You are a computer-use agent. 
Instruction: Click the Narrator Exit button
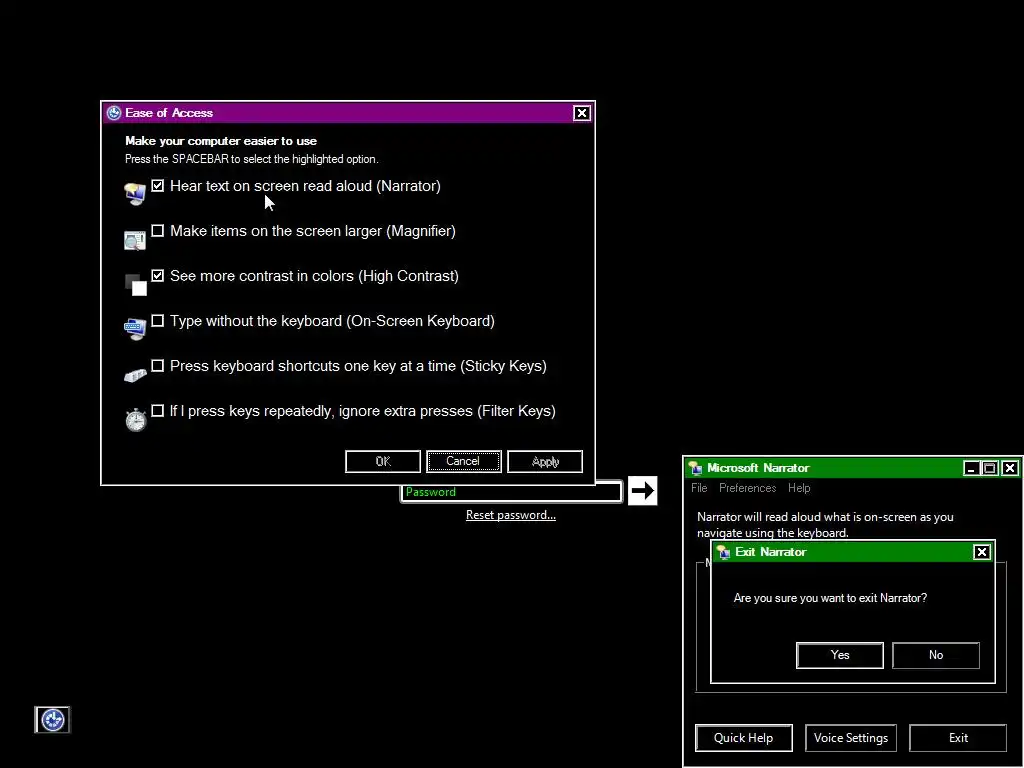(x=958, y=738)
